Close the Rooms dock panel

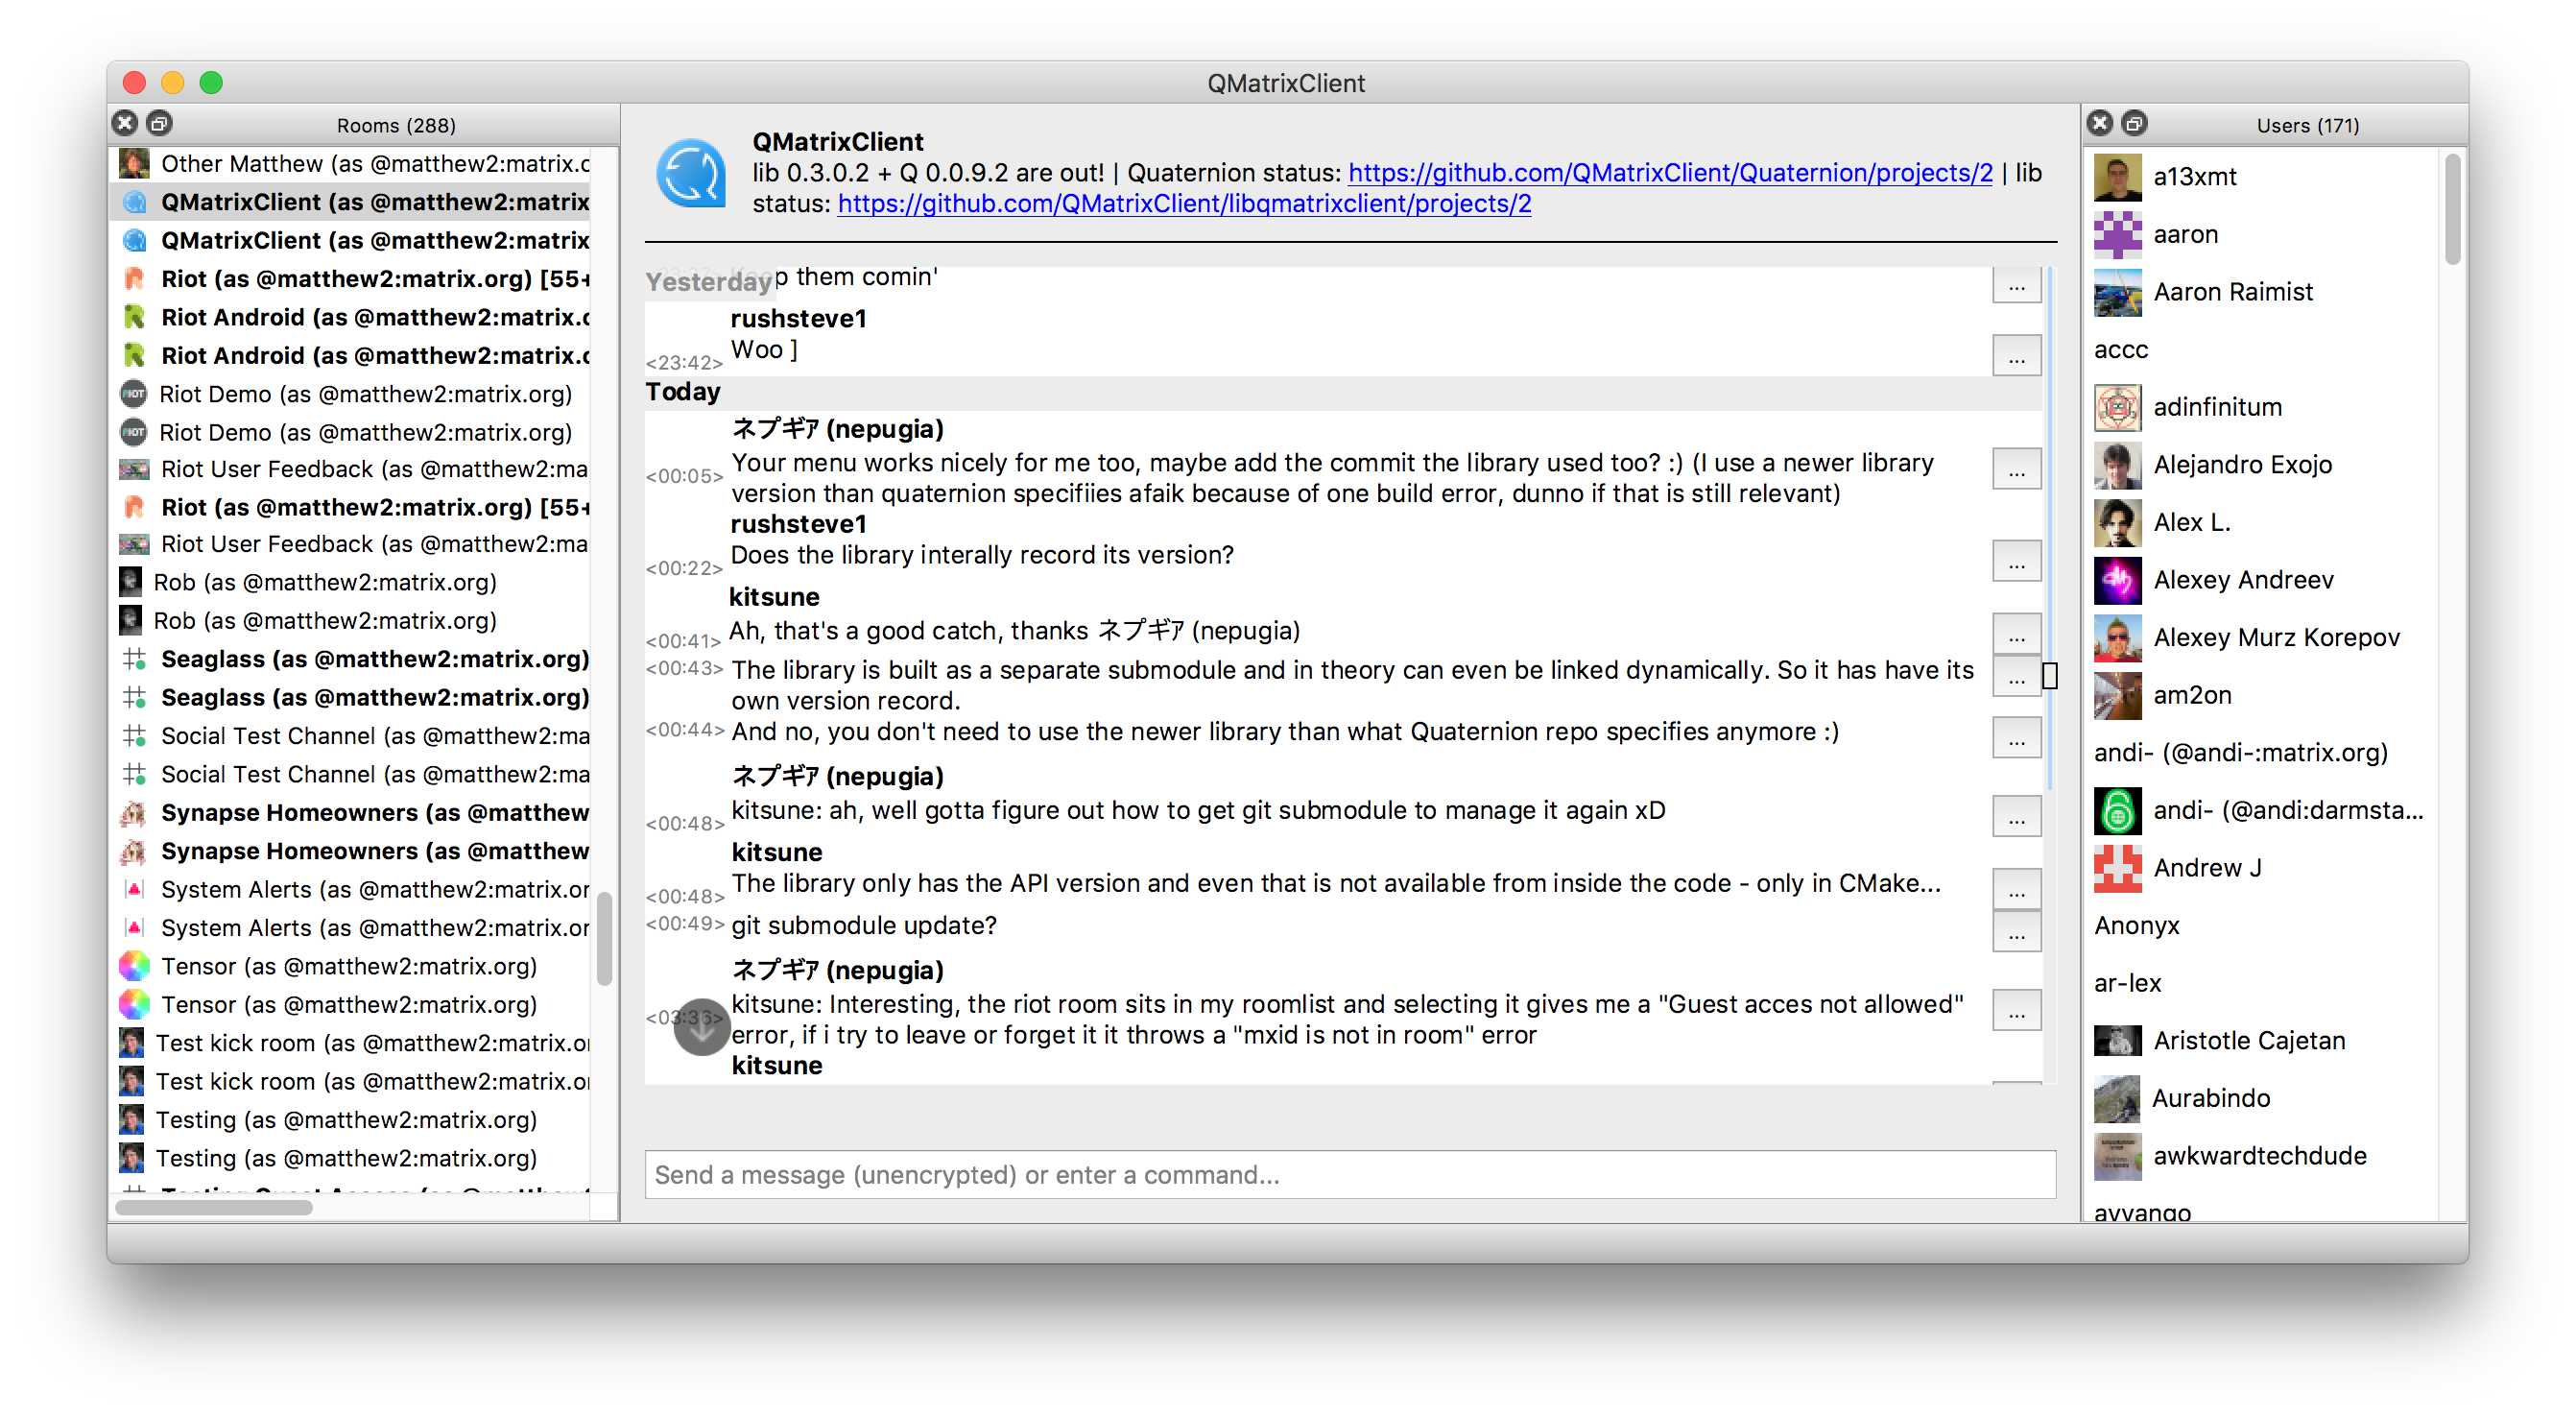[x=125, y=123]
